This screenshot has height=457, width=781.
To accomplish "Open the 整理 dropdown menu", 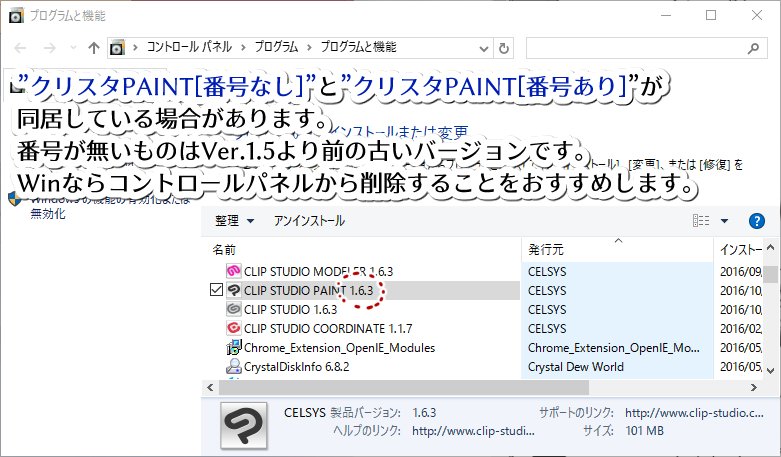I will pyautogui.click(x=235, y=221).
